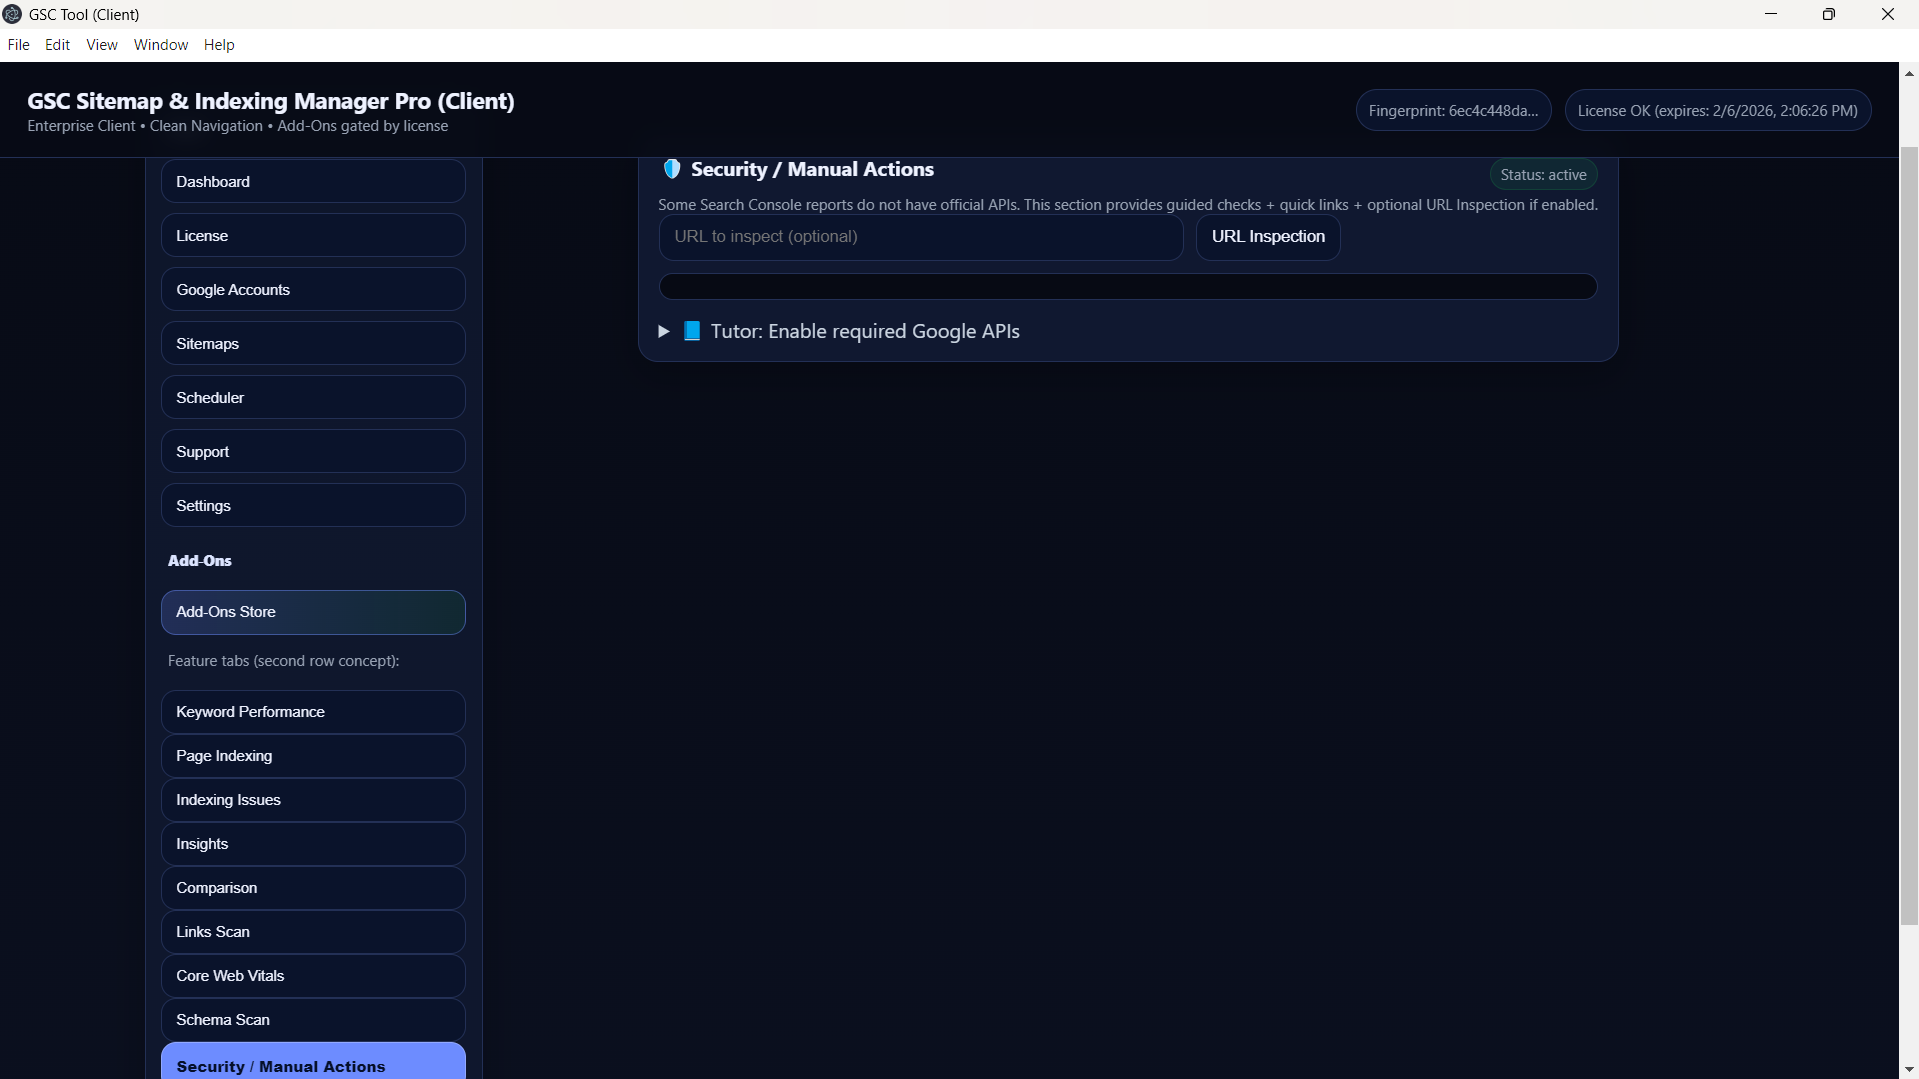The height and width of the screenshot is (1079, 1919).
Task: Open the Core Web Vitals tab
Action: point(313,976)
